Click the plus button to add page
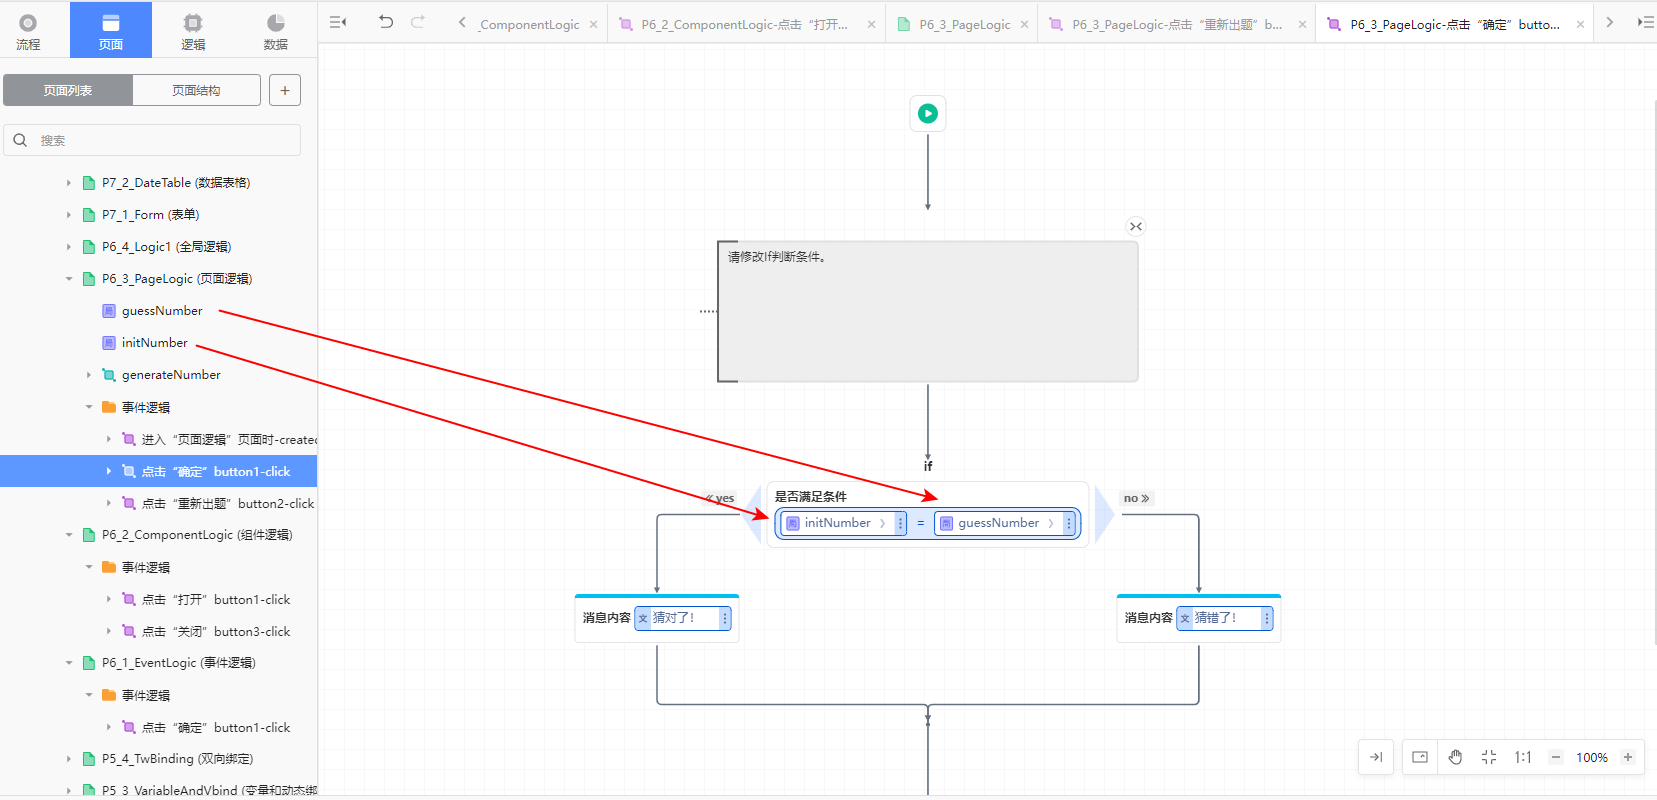Screen dimensions: 1657x800 [x=285, y=90]
